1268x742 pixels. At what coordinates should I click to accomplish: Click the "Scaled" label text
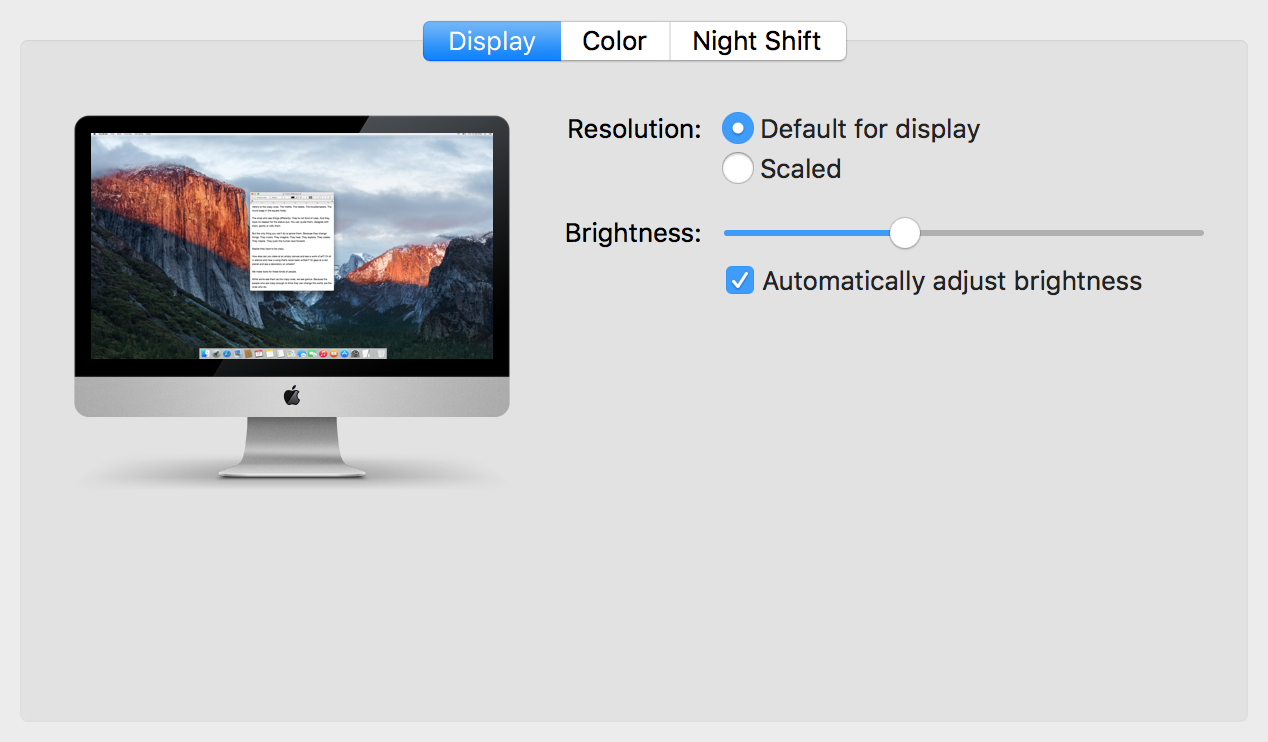coord(800,169)
